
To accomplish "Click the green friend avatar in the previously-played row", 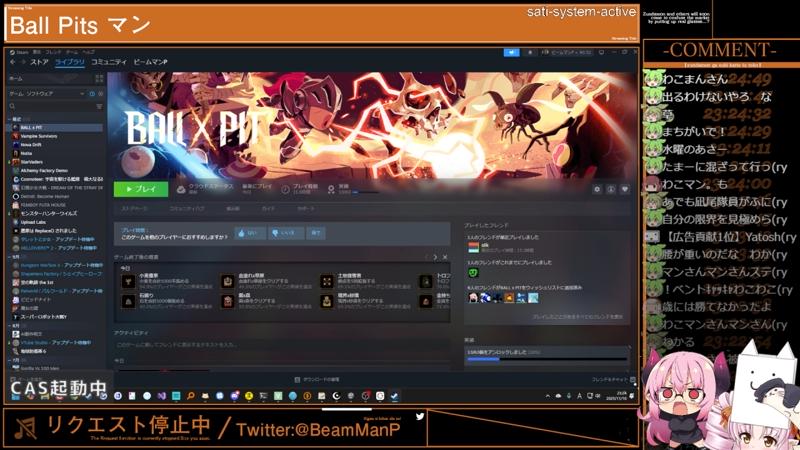I will [x=473, y=273].
